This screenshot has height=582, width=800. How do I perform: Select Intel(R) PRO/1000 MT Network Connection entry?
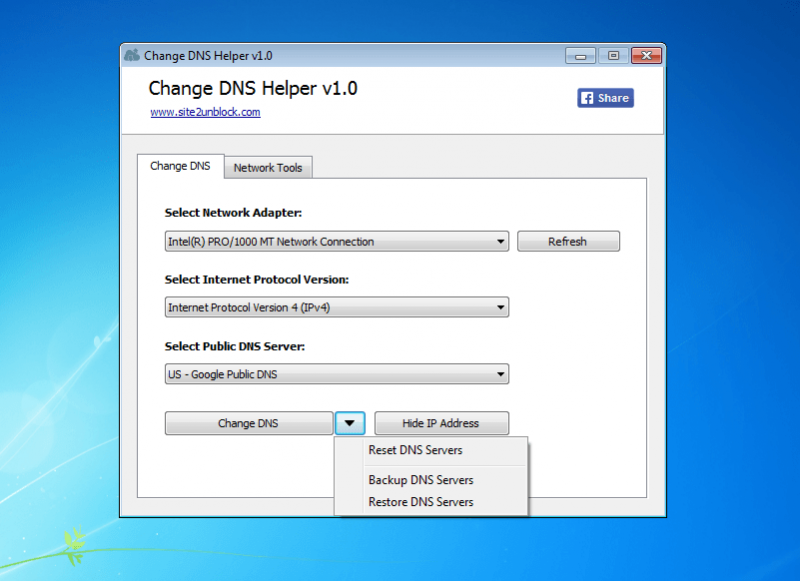tap(300, 241)
